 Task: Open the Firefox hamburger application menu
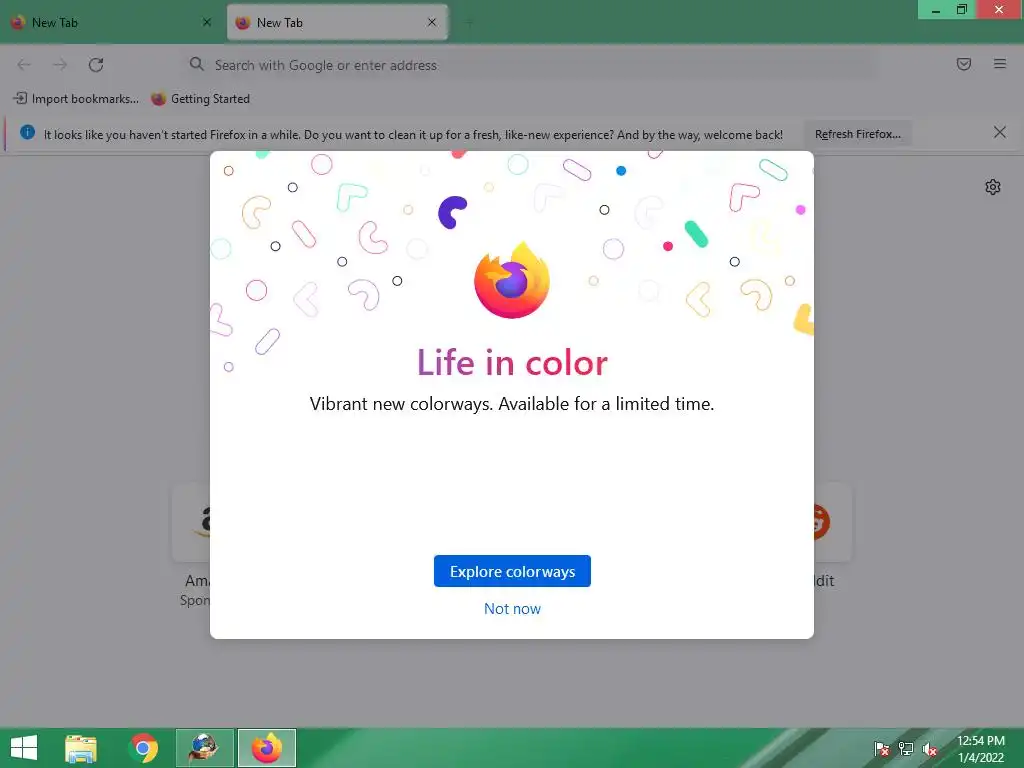pos(999,64)
